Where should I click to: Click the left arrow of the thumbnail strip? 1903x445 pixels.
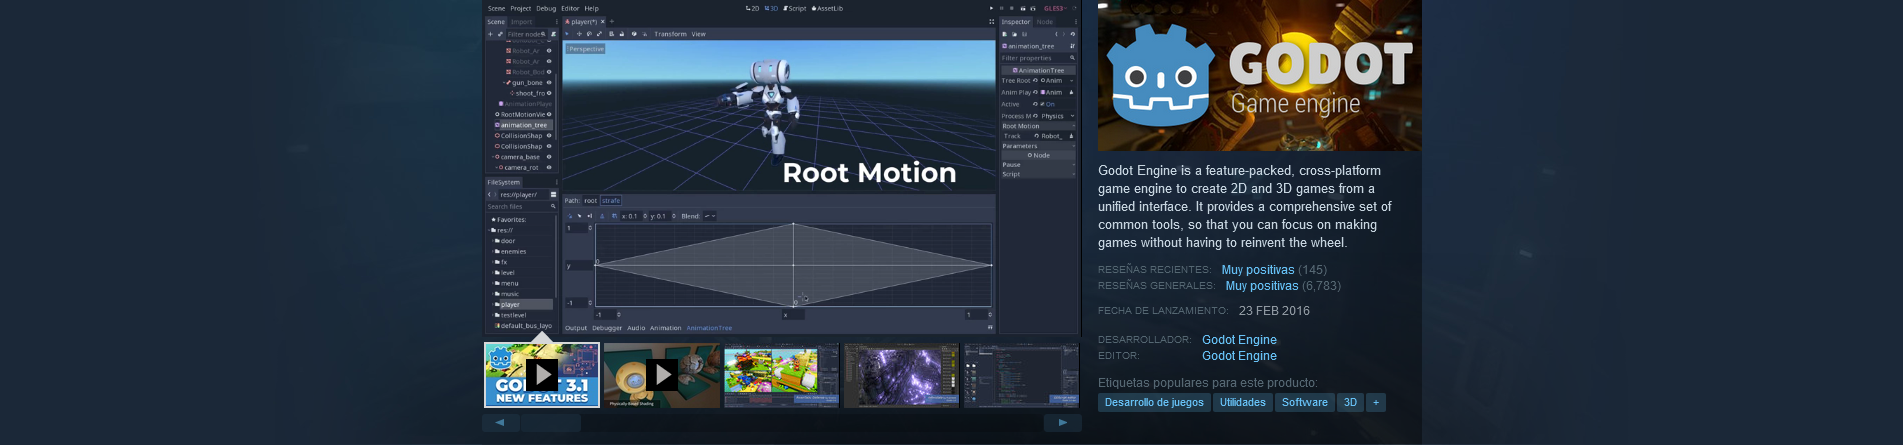click(x=500, y=423)
